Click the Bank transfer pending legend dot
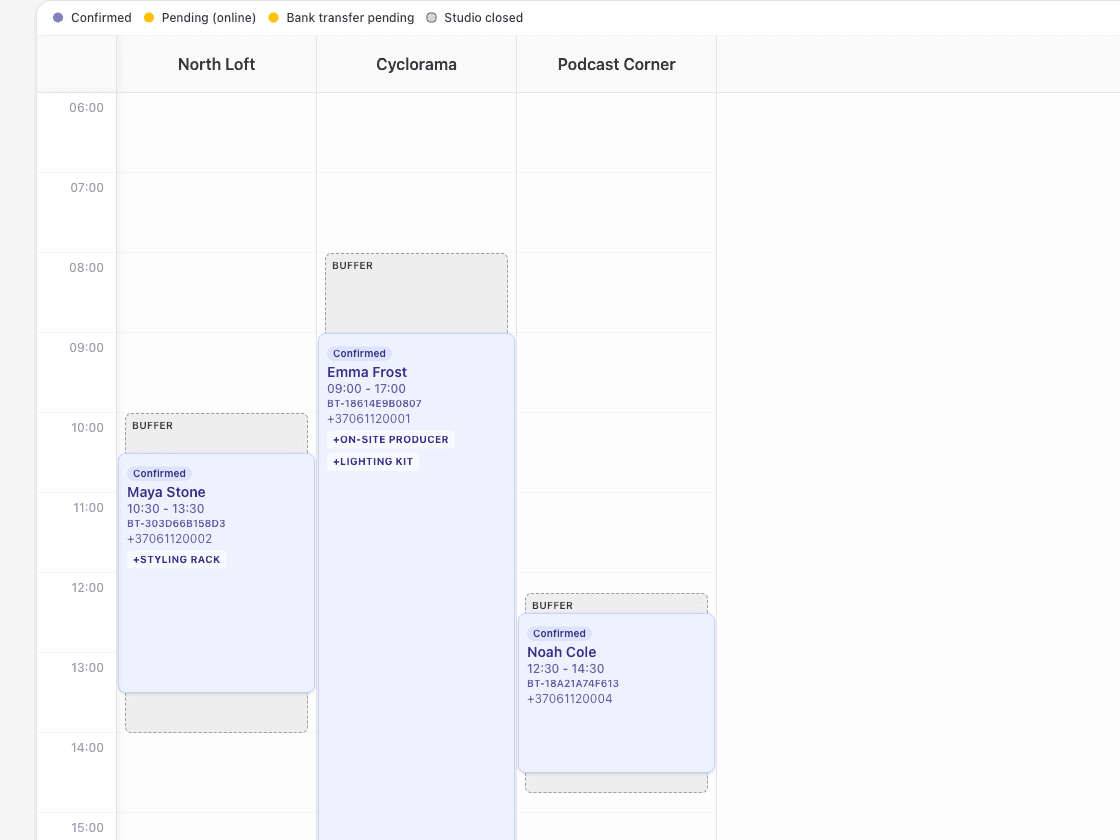 tap(273, 18)
